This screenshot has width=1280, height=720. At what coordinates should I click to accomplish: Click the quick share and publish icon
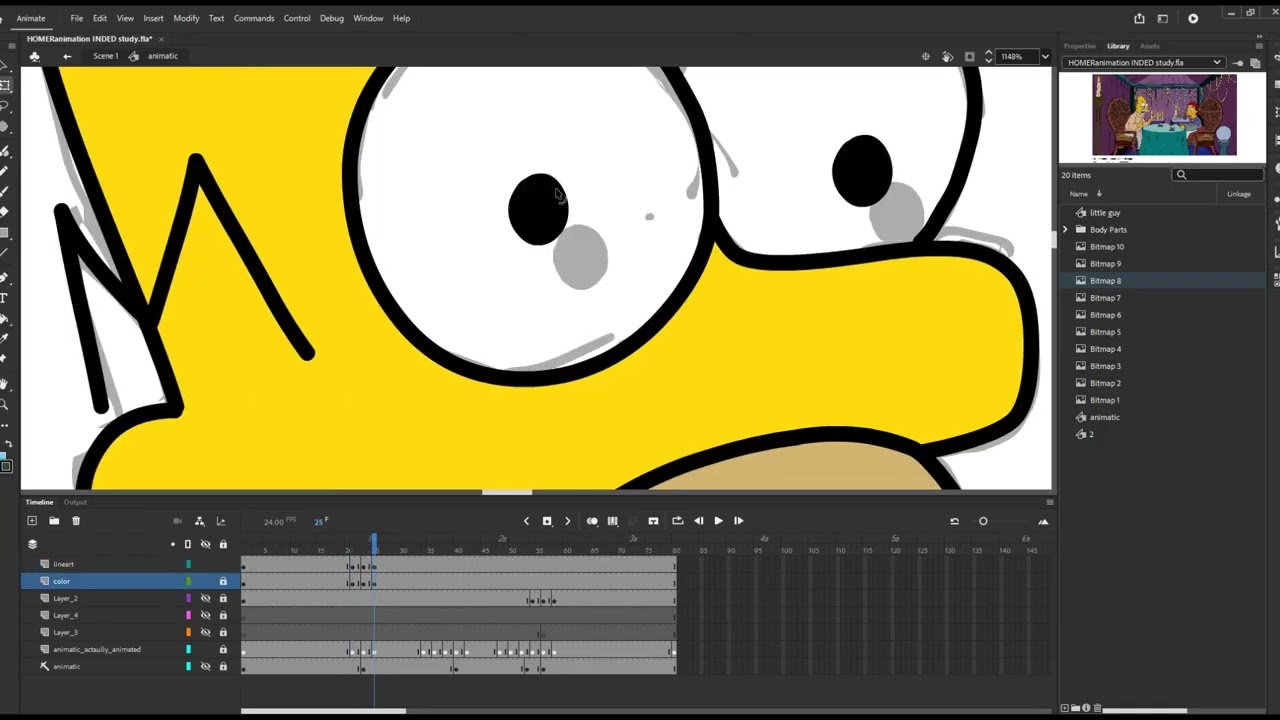pyautogui.click(x=1139, y=18)
